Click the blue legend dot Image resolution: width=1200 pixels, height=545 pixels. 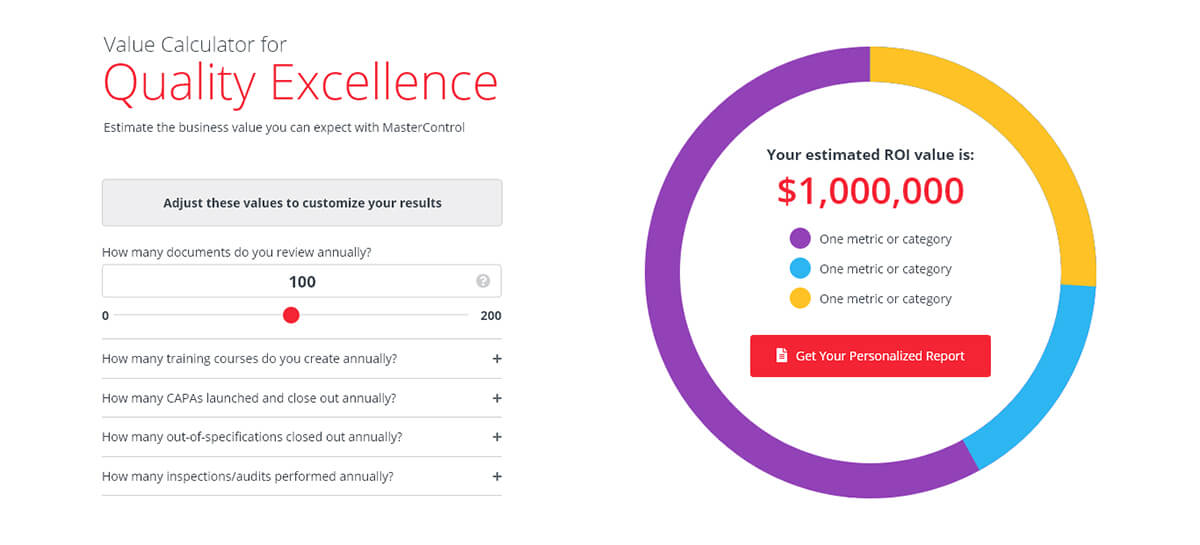coord(800,268)
